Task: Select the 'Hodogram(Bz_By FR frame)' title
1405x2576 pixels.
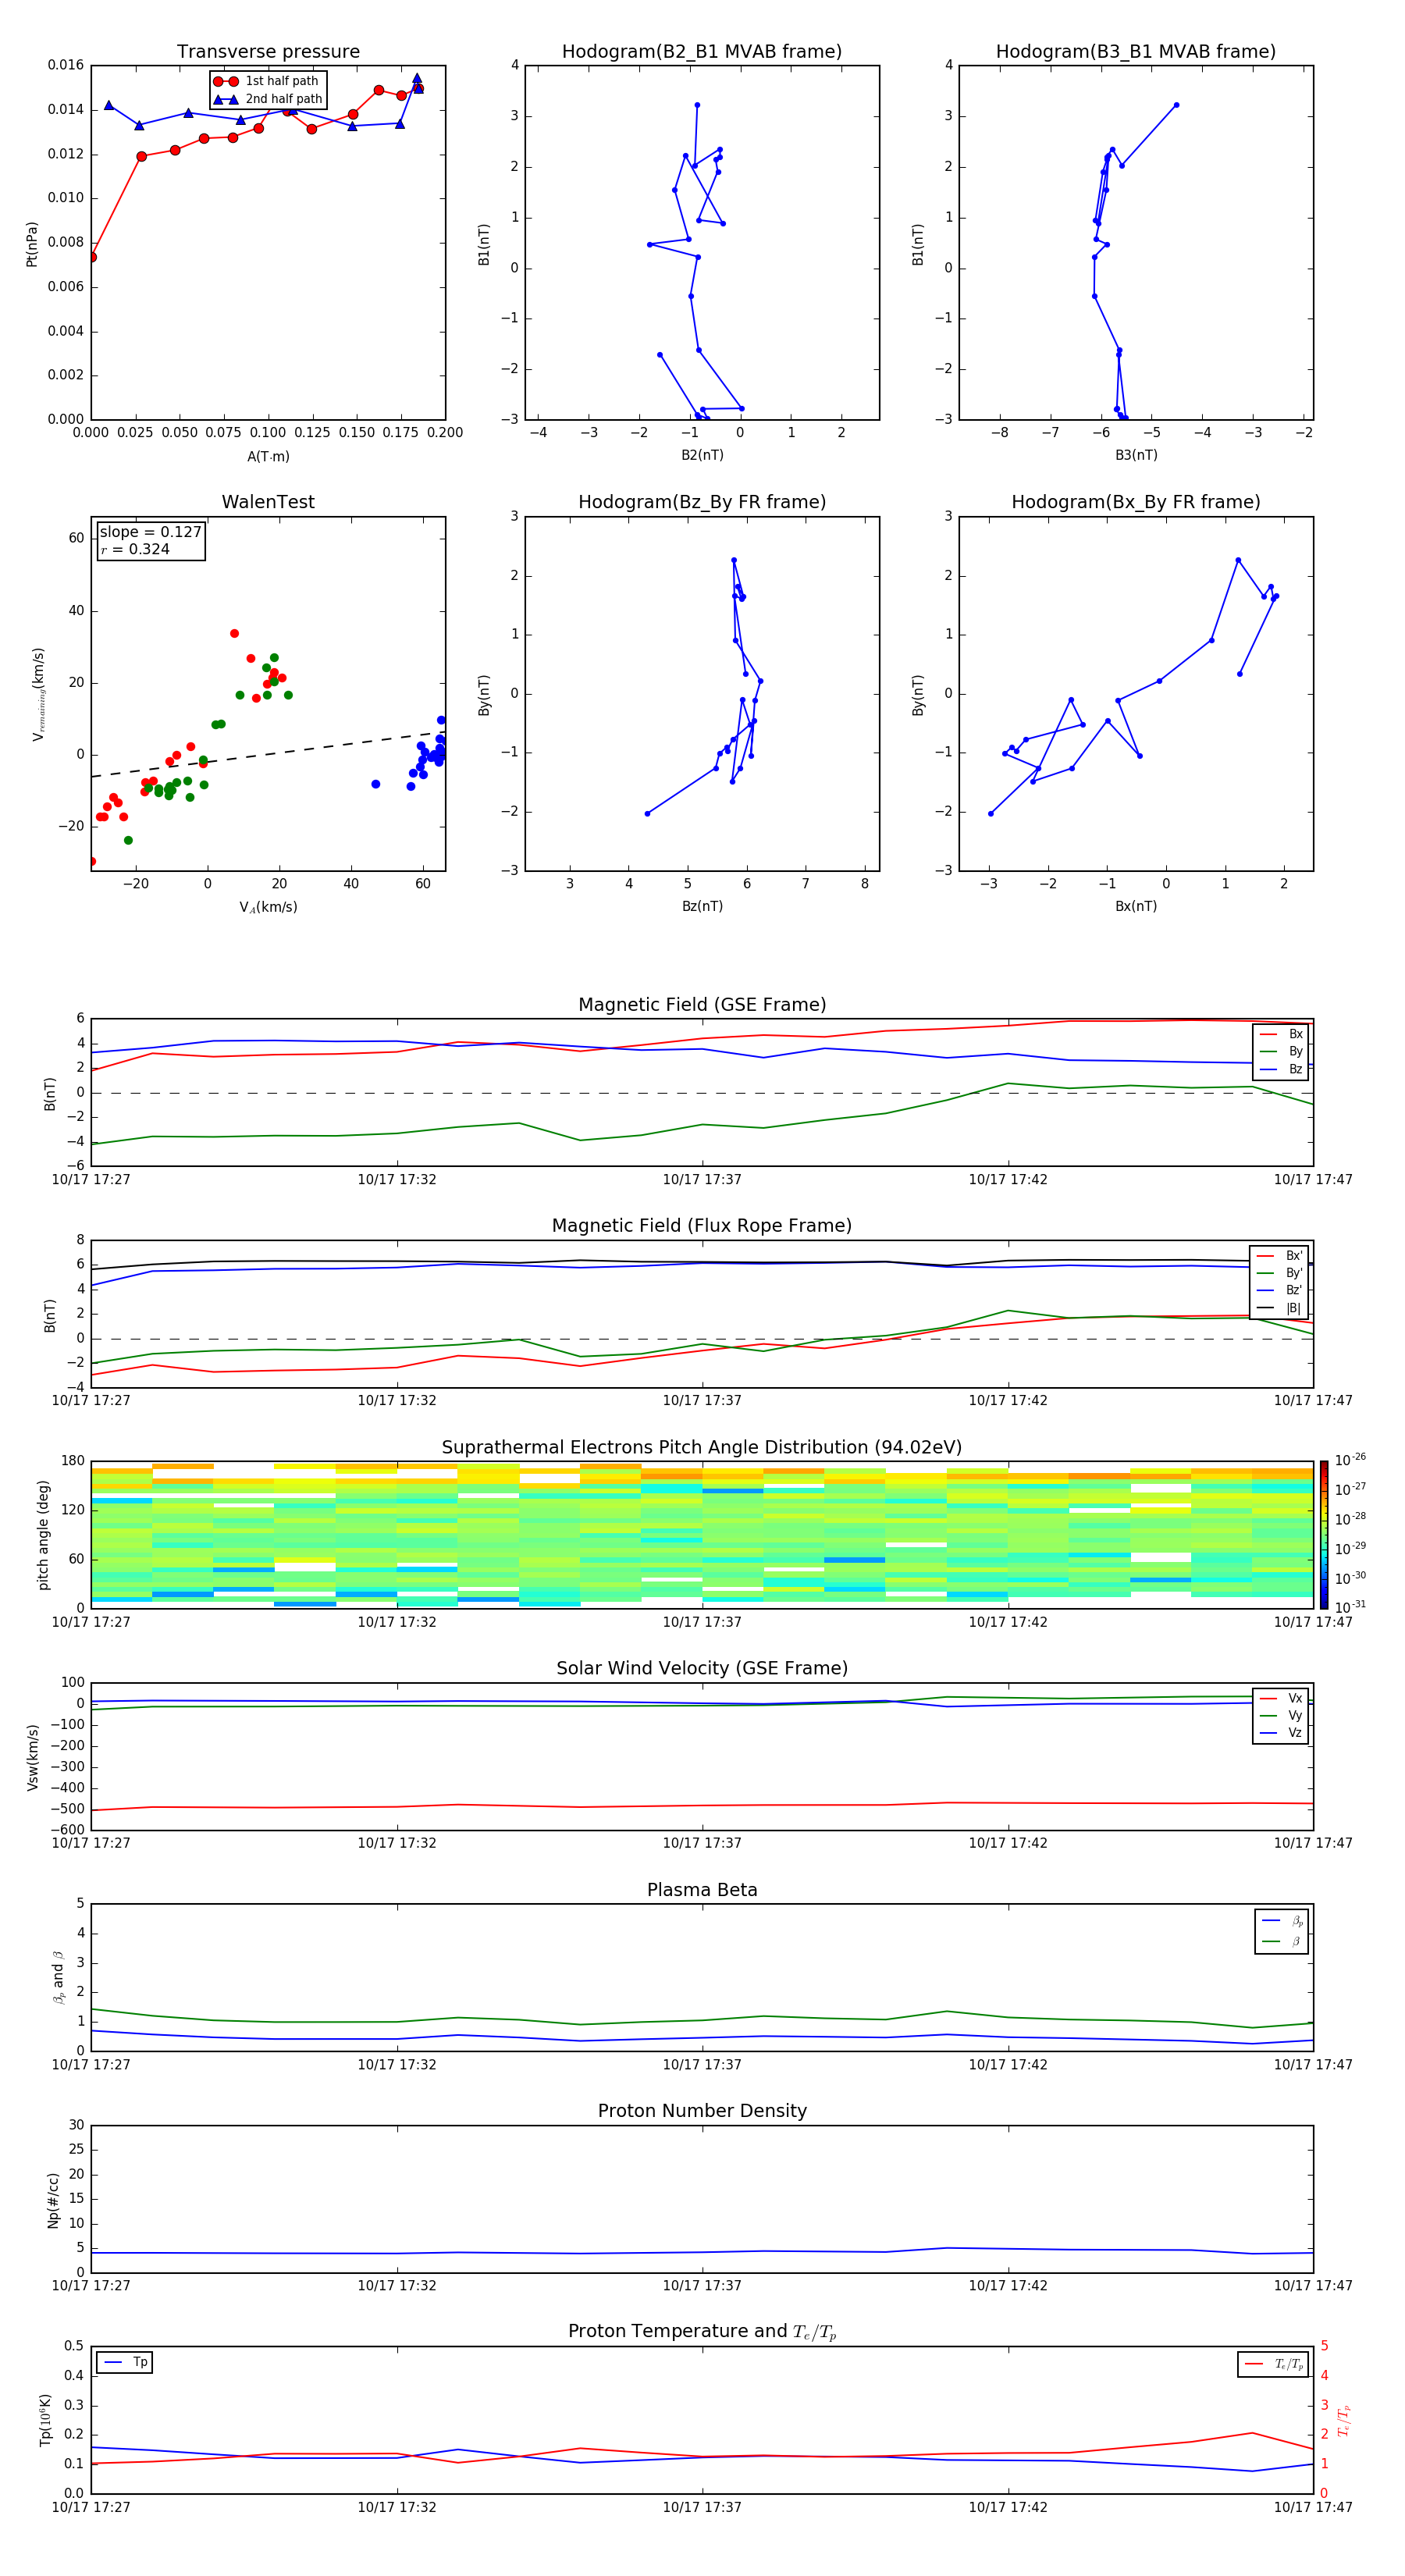Action: 702,502
